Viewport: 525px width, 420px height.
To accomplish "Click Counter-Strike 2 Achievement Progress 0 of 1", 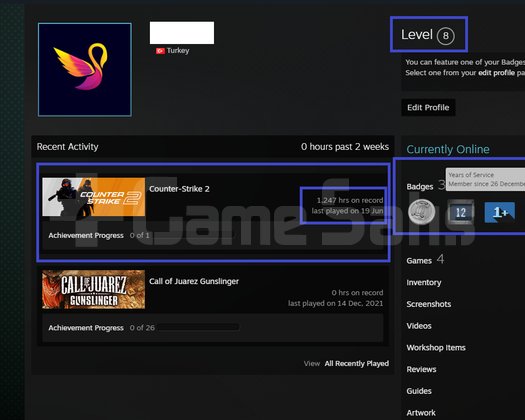I will pyautogui.click(x=99, y=235).
